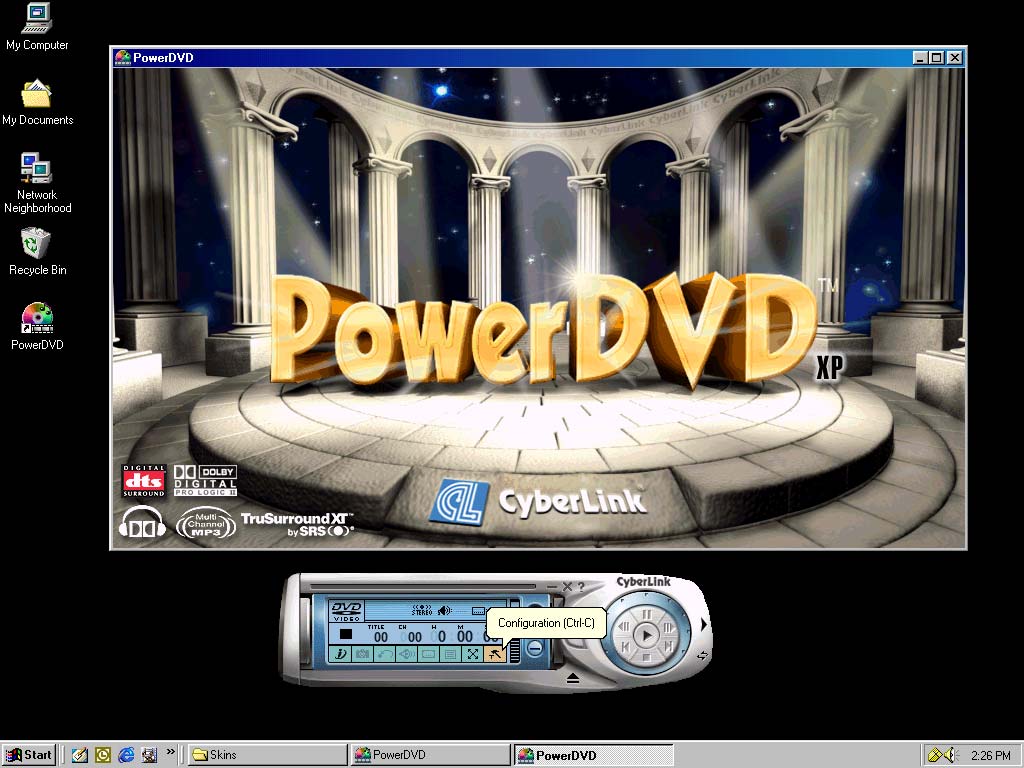The image size is (1024, 768).
Task: Open the Network Neighborhood desktop icon
Action: (37, 184)
